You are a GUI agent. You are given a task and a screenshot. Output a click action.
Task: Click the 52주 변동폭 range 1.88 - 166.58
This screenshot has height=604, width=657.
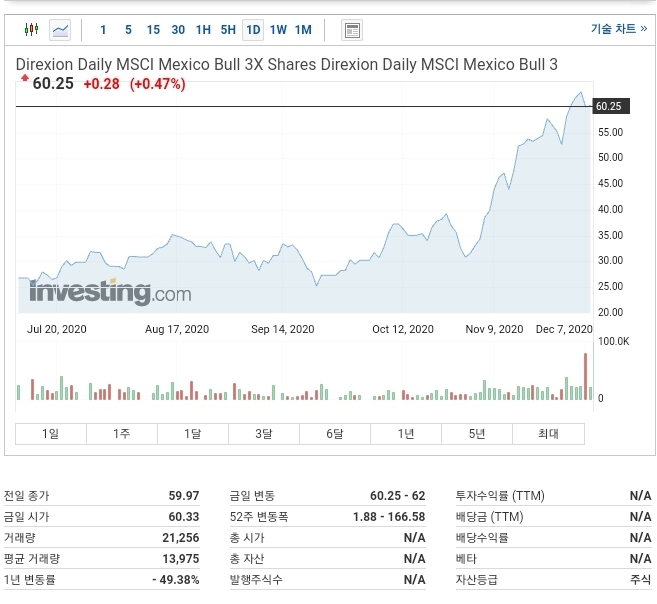(x=389, y=516)
